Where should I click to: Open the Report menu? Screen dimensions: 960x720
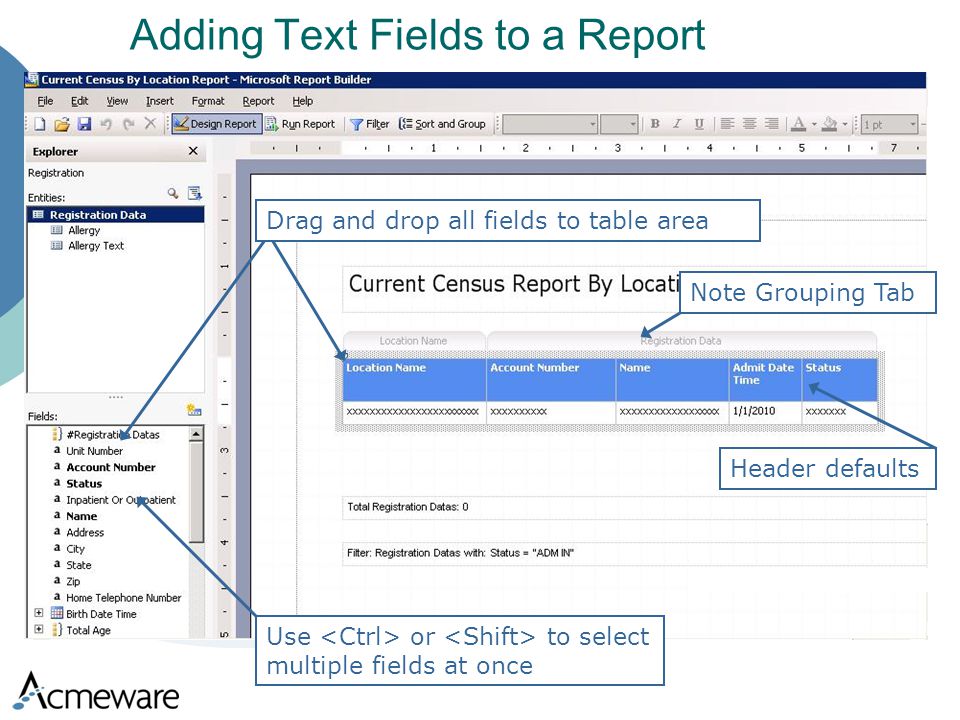[x=258, y=101]
